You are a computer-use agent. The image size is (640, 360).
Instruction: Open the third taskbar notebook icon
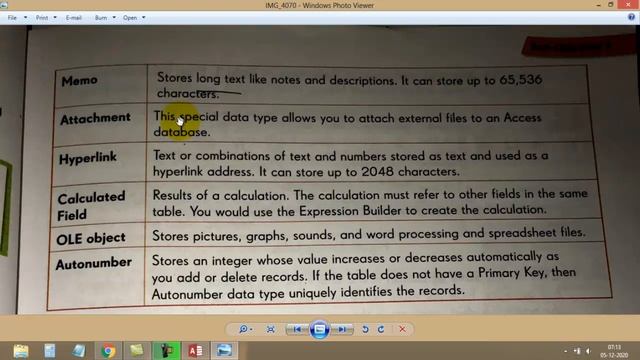pyautogui.click(x=79, y=351)
